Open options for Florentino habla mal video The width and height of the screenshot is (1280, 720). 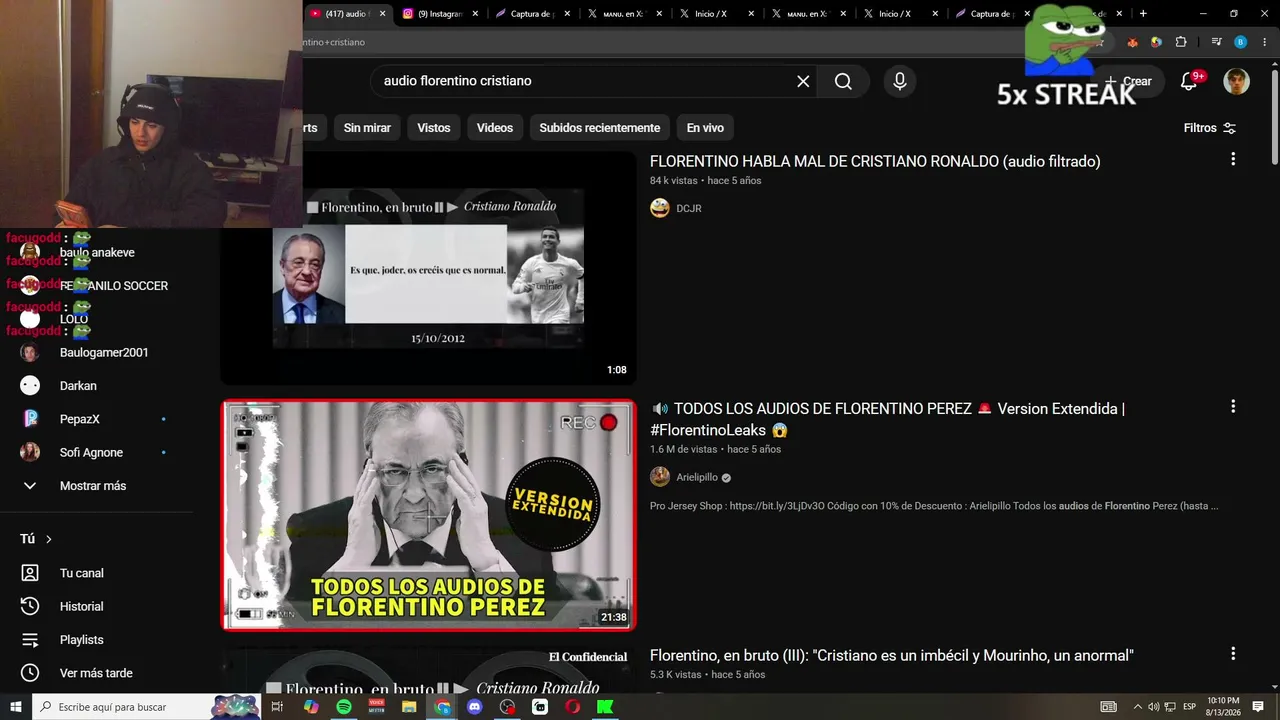[1233, 159]
